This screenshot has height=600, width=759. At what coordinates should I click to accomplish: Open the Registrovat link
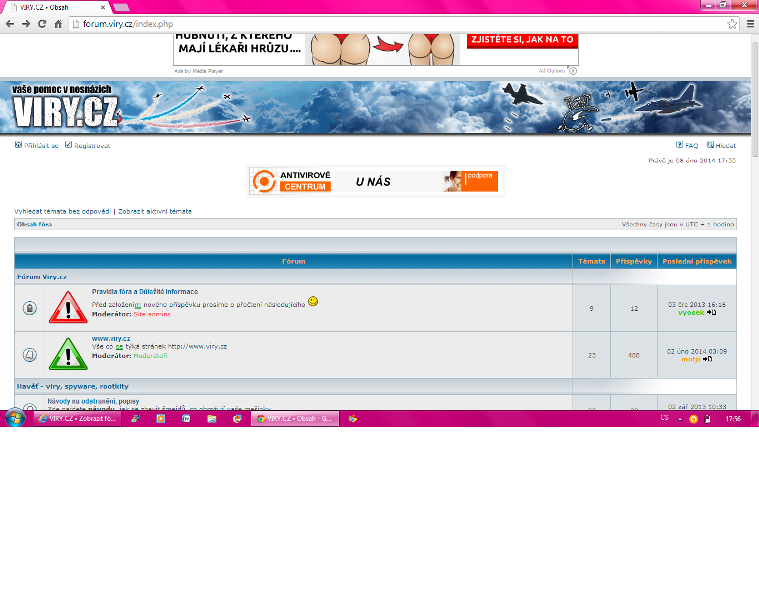[x=92, y=146]
